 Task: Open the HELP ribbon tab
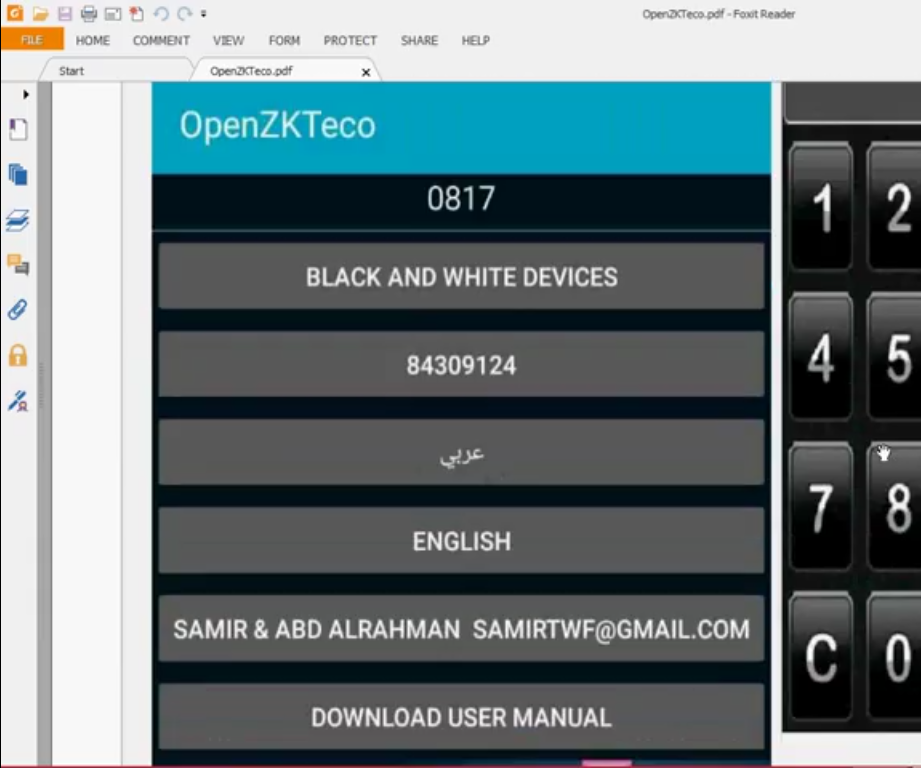[476, 41]
